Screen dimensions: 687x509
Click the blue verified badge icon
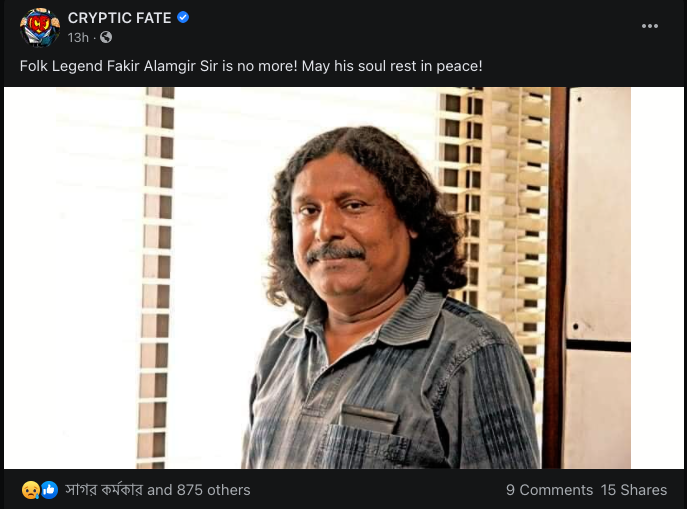click(183, 18)
